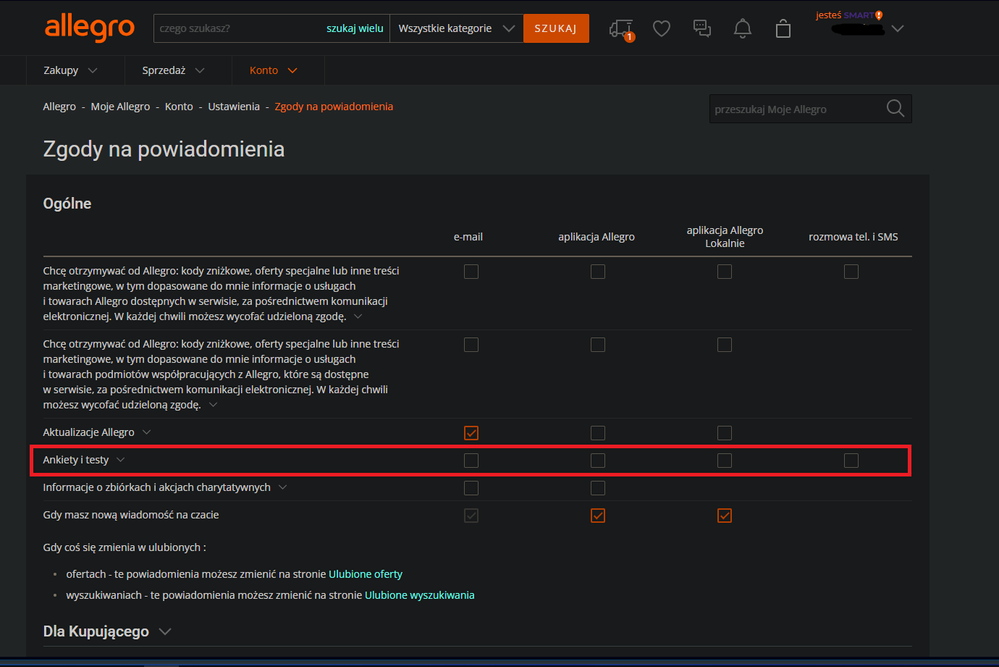Click the Gdy masz nową wiadomość na czacie label
999x667 pixels.
131,515
